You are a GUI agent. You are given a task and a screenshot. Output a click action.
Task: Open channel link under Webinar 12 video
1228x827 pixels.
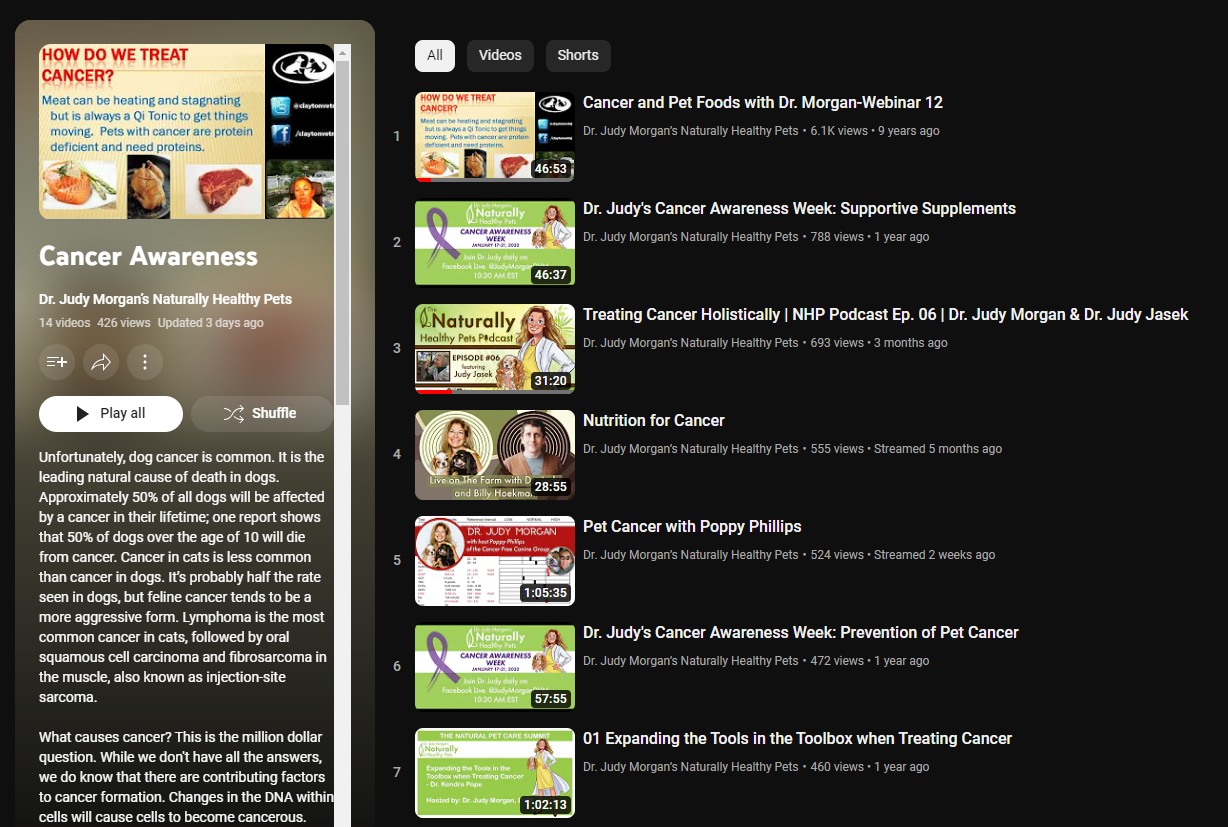691,131
